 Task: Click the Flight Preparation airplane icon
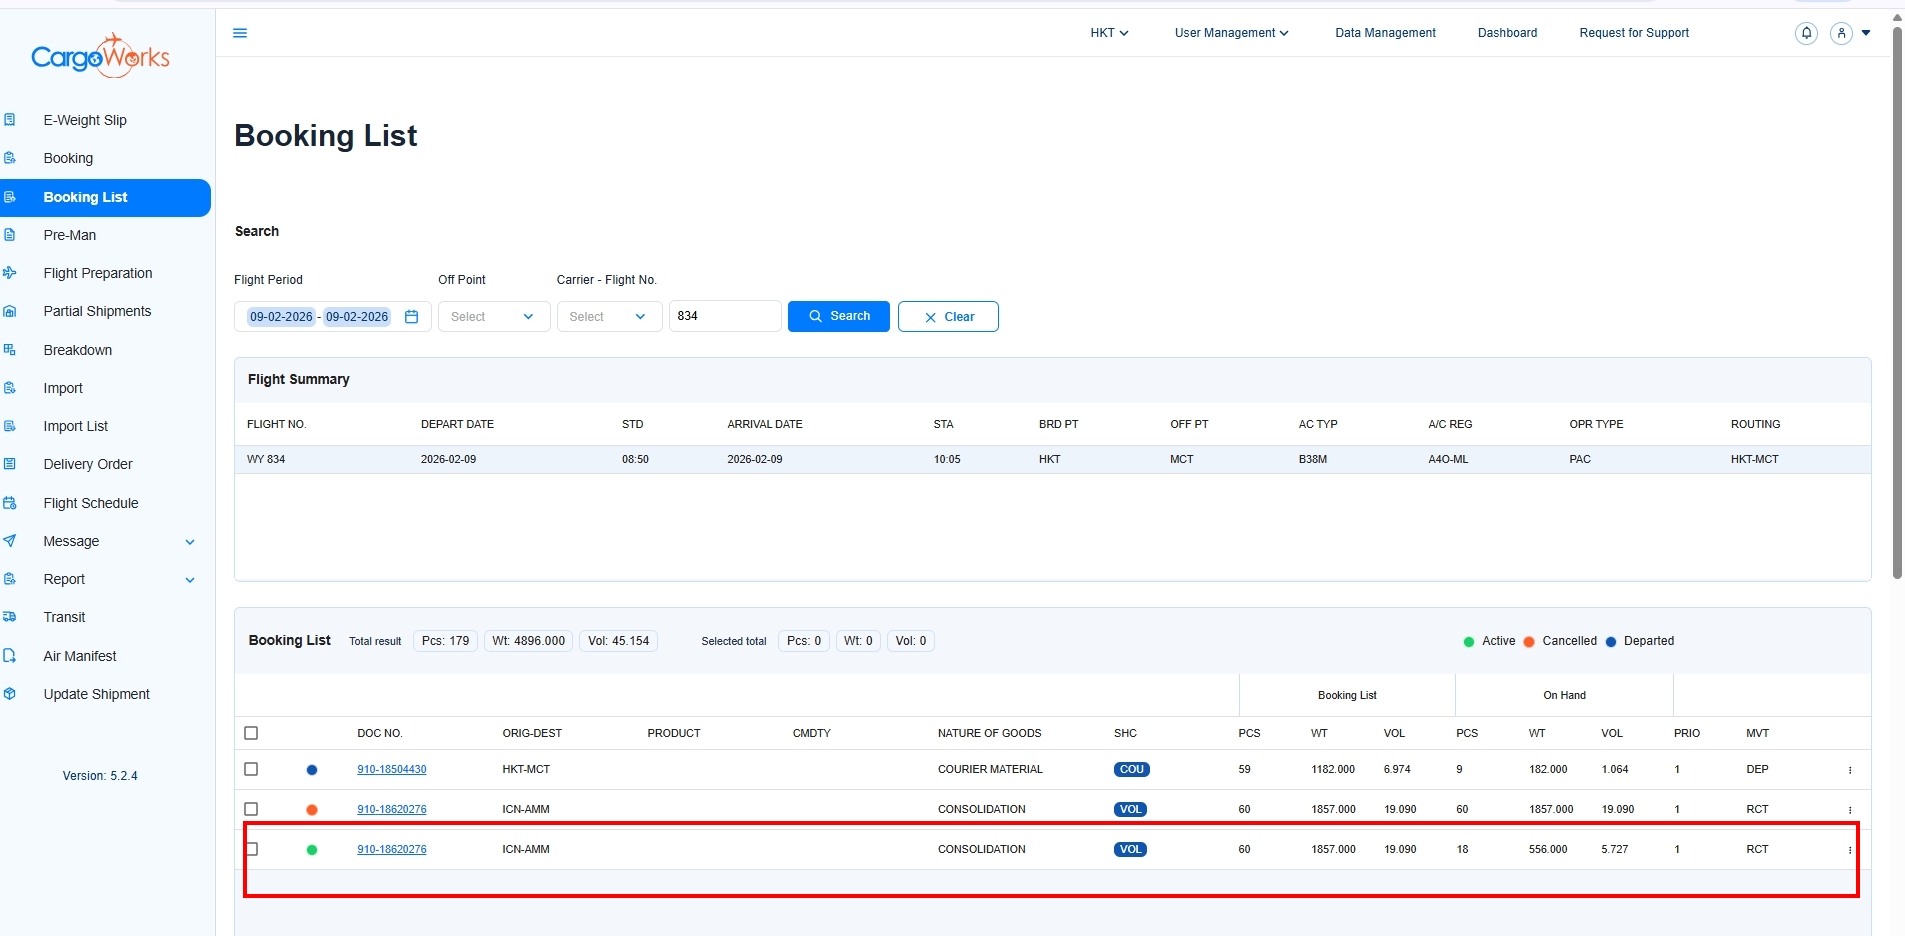pos(10,273)
